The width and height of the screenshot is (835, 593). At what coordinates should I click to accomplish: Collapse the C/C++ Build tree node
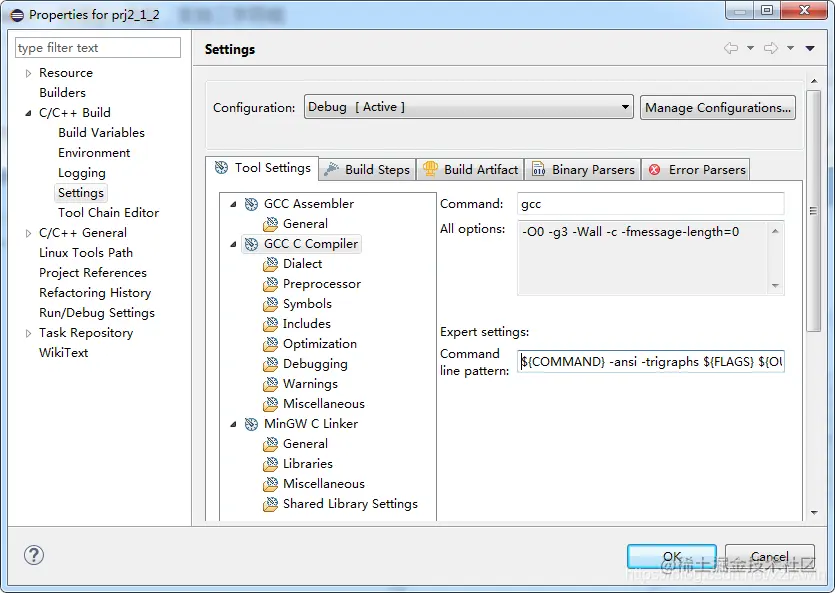click(28, 113)
